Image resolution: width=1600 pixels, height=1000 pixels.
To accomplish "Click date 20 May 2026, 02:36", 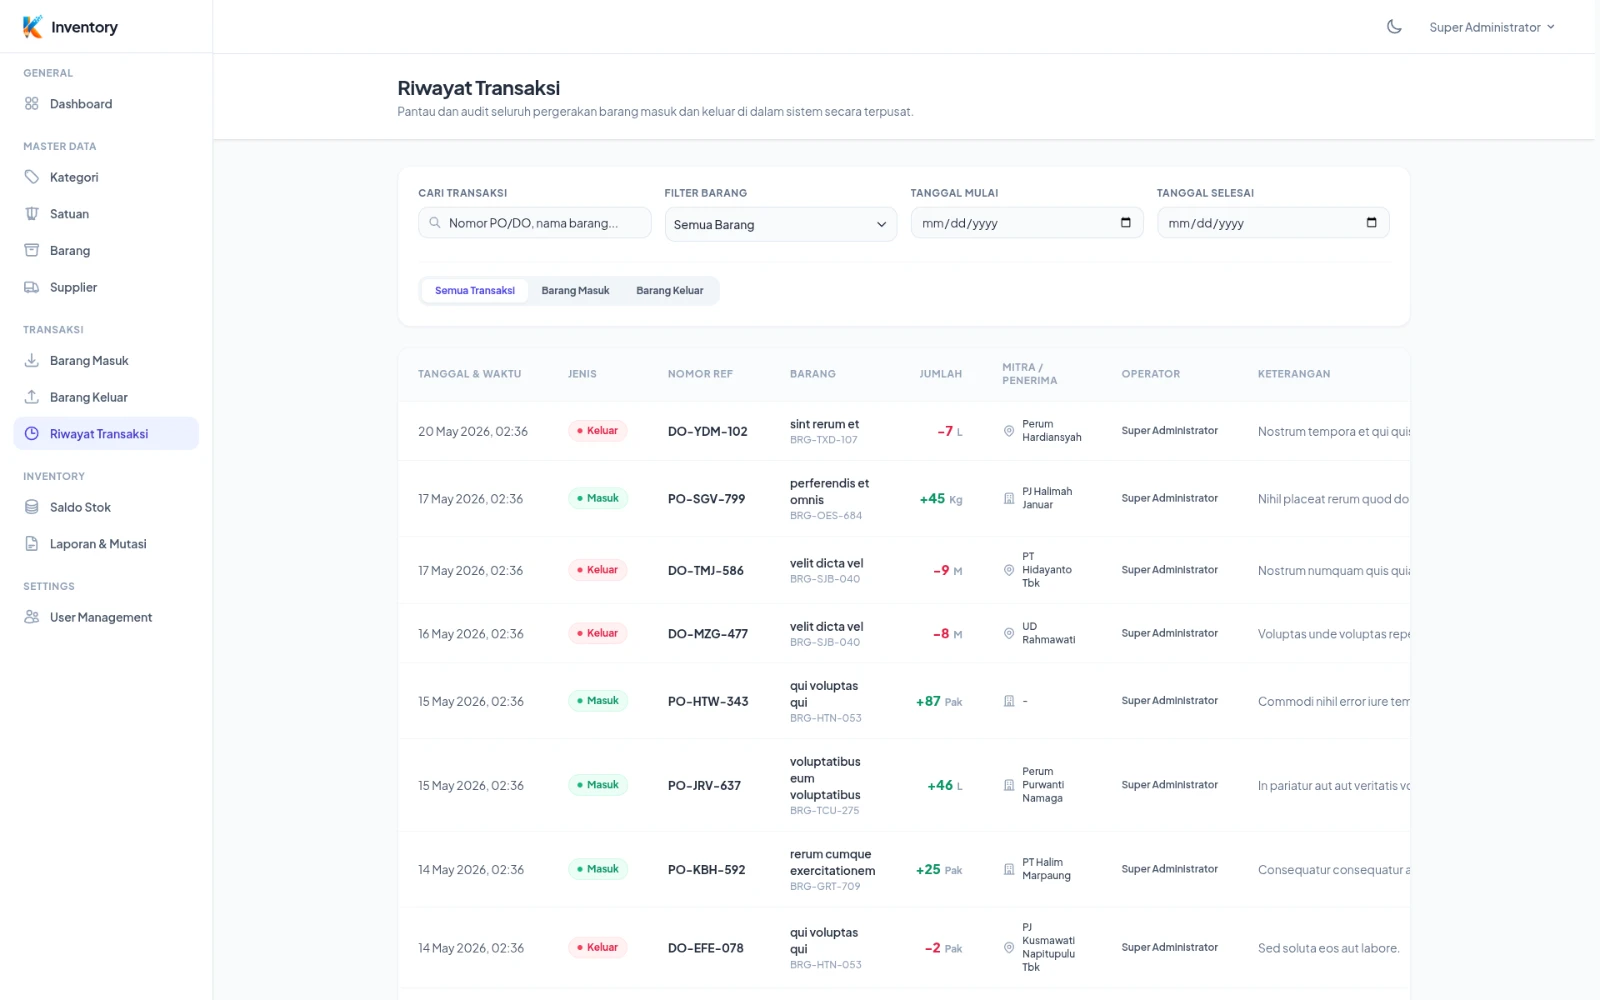I will coord(473,432).
